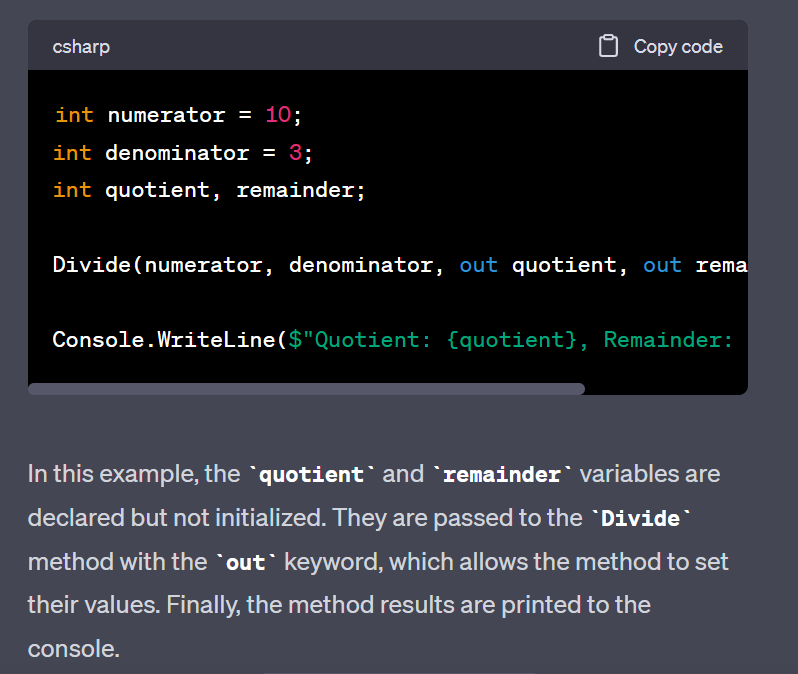Click the "Console.WriteLine" code line

click(392, 340)
